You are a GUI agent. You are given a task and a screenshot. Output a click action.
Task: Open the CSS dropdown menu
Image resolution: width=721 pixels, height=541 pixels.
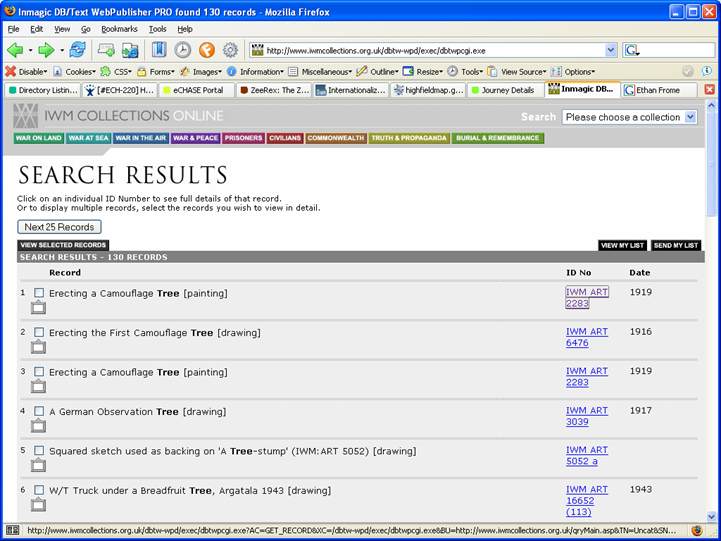[116, 72]
